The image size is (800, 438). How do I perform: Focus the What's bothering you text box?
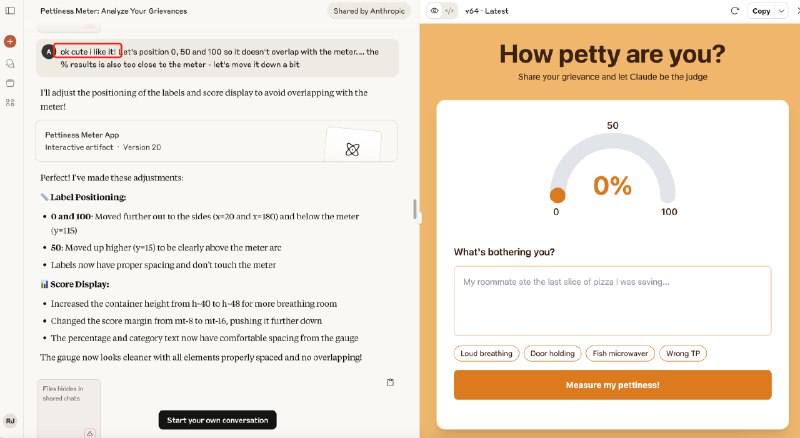[x=612, y=300]
